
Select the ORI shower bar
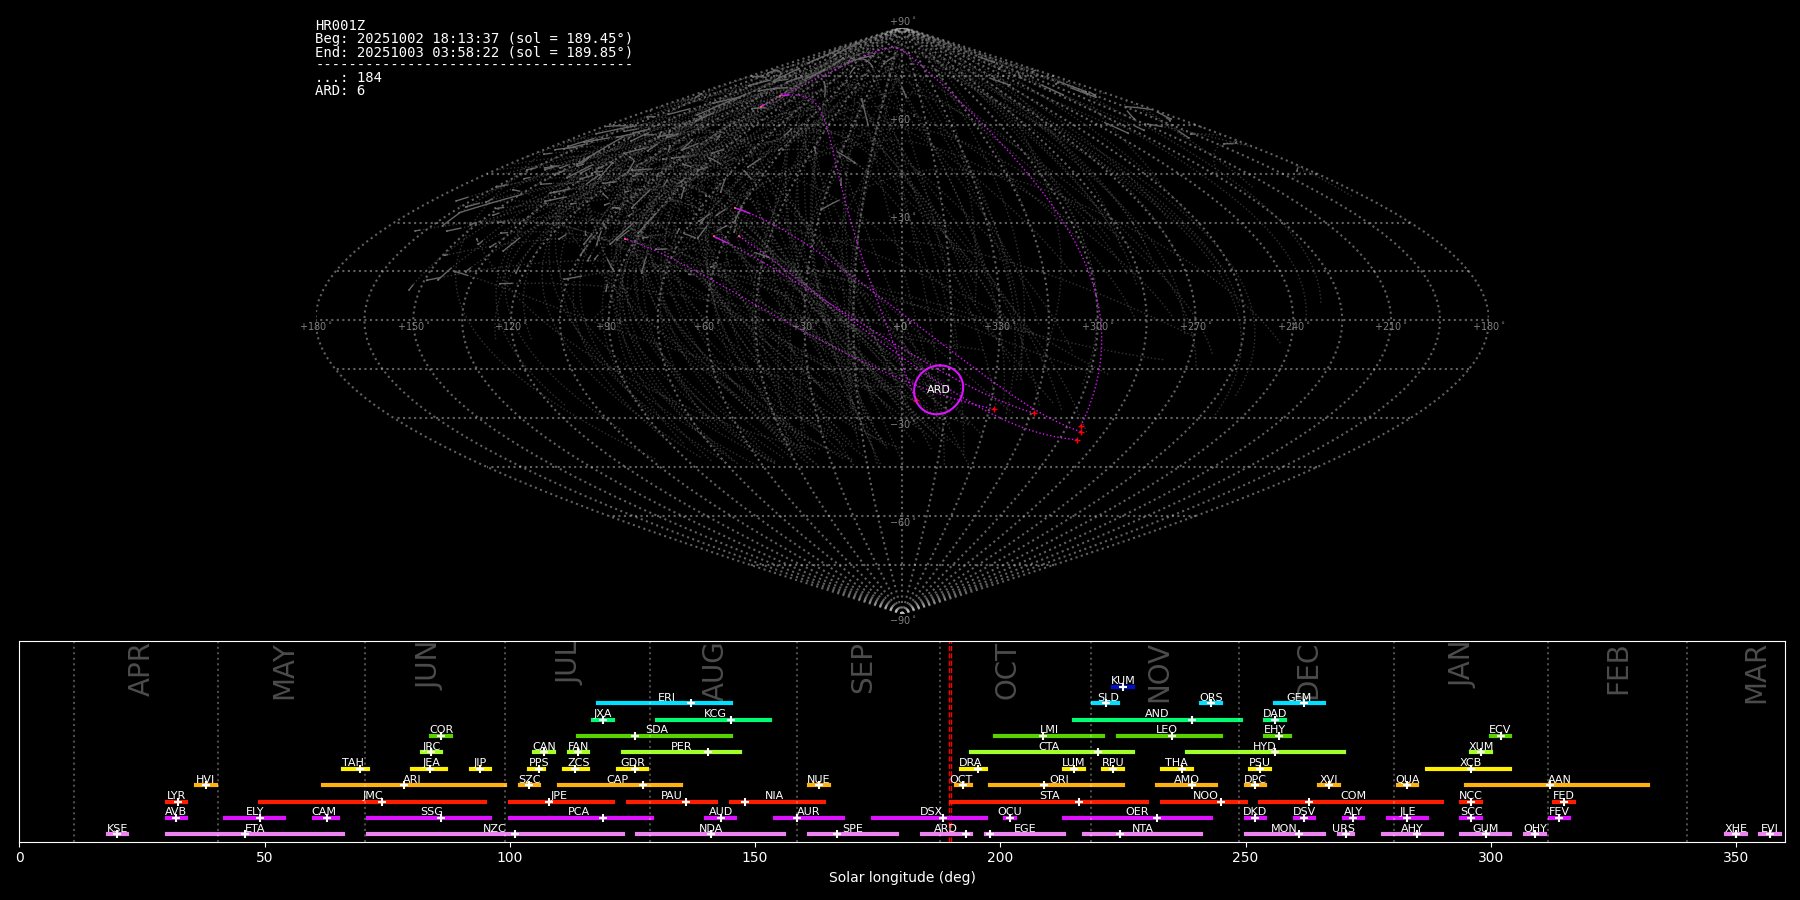(1056, 785)
